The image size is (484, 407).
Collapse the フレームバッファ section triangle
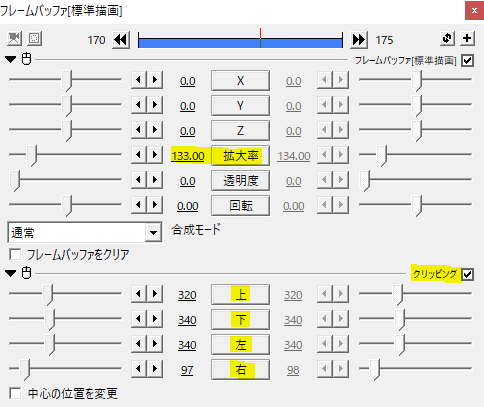11,60
